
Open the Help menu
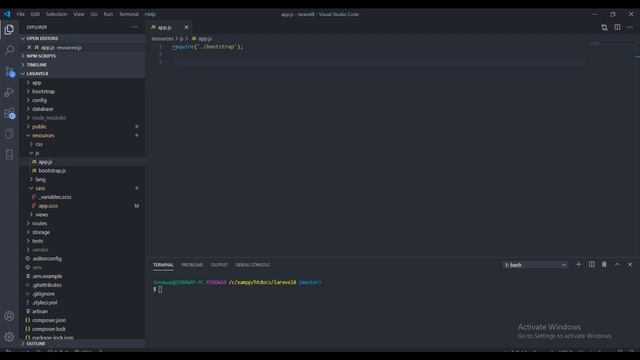click(x=150, y=14)
